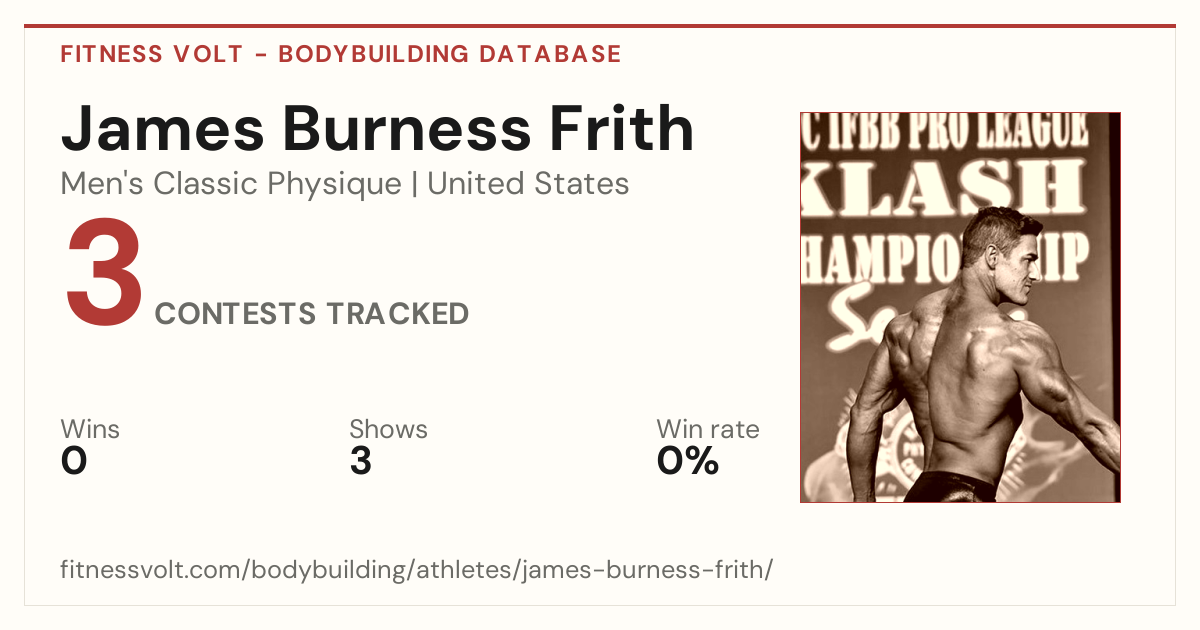Click the Men's Classic Physique division text
Viewport: 1200px width, 630px height.
pyautogui.click(x=232, y=184)
